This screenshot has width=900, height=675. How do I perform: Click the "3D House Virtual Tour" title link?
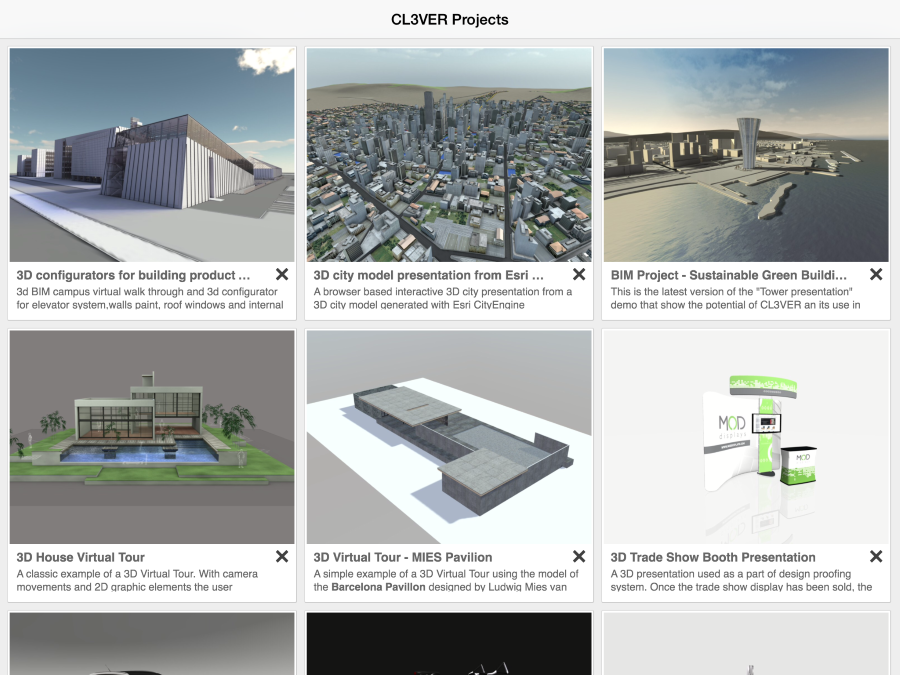point(80,557)
